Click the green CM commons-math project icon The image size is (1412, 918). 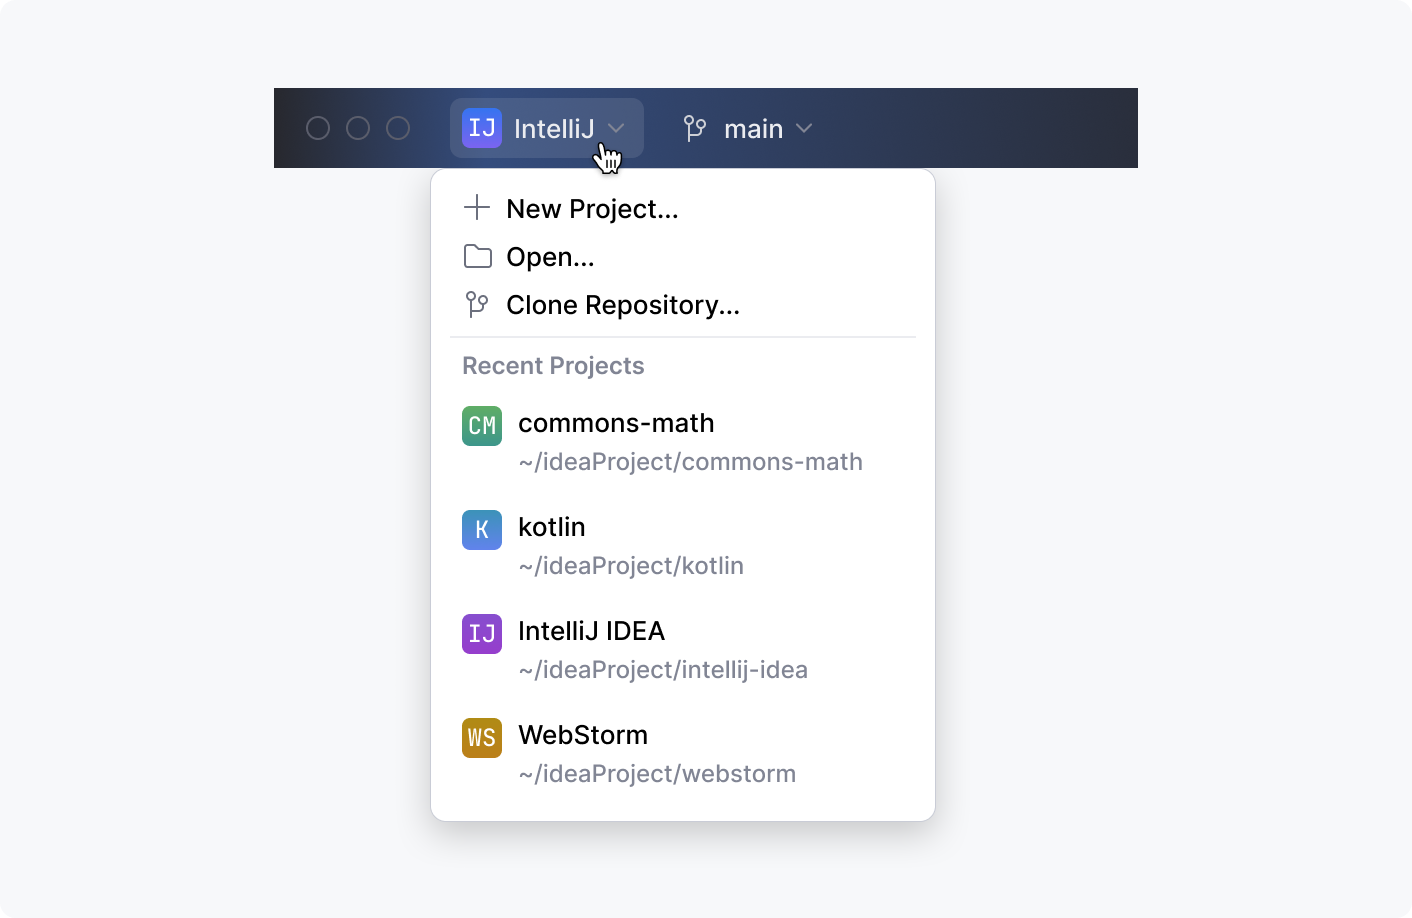482,426
